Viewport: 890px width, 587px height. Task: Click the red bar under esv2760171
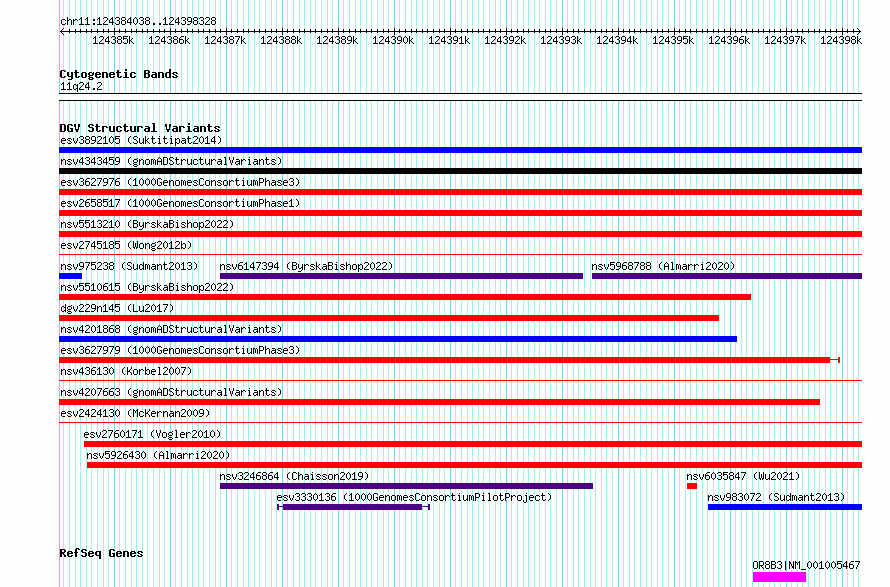tap(473, 444)
